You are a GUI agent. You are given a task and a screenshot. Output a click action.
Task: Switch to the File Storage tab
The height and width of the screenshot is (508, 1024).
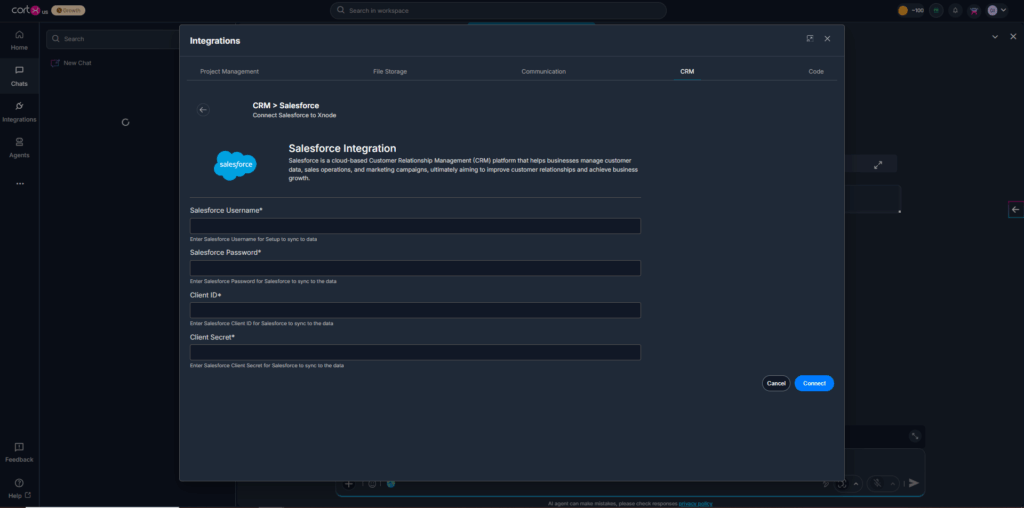(x=390, y=71)
